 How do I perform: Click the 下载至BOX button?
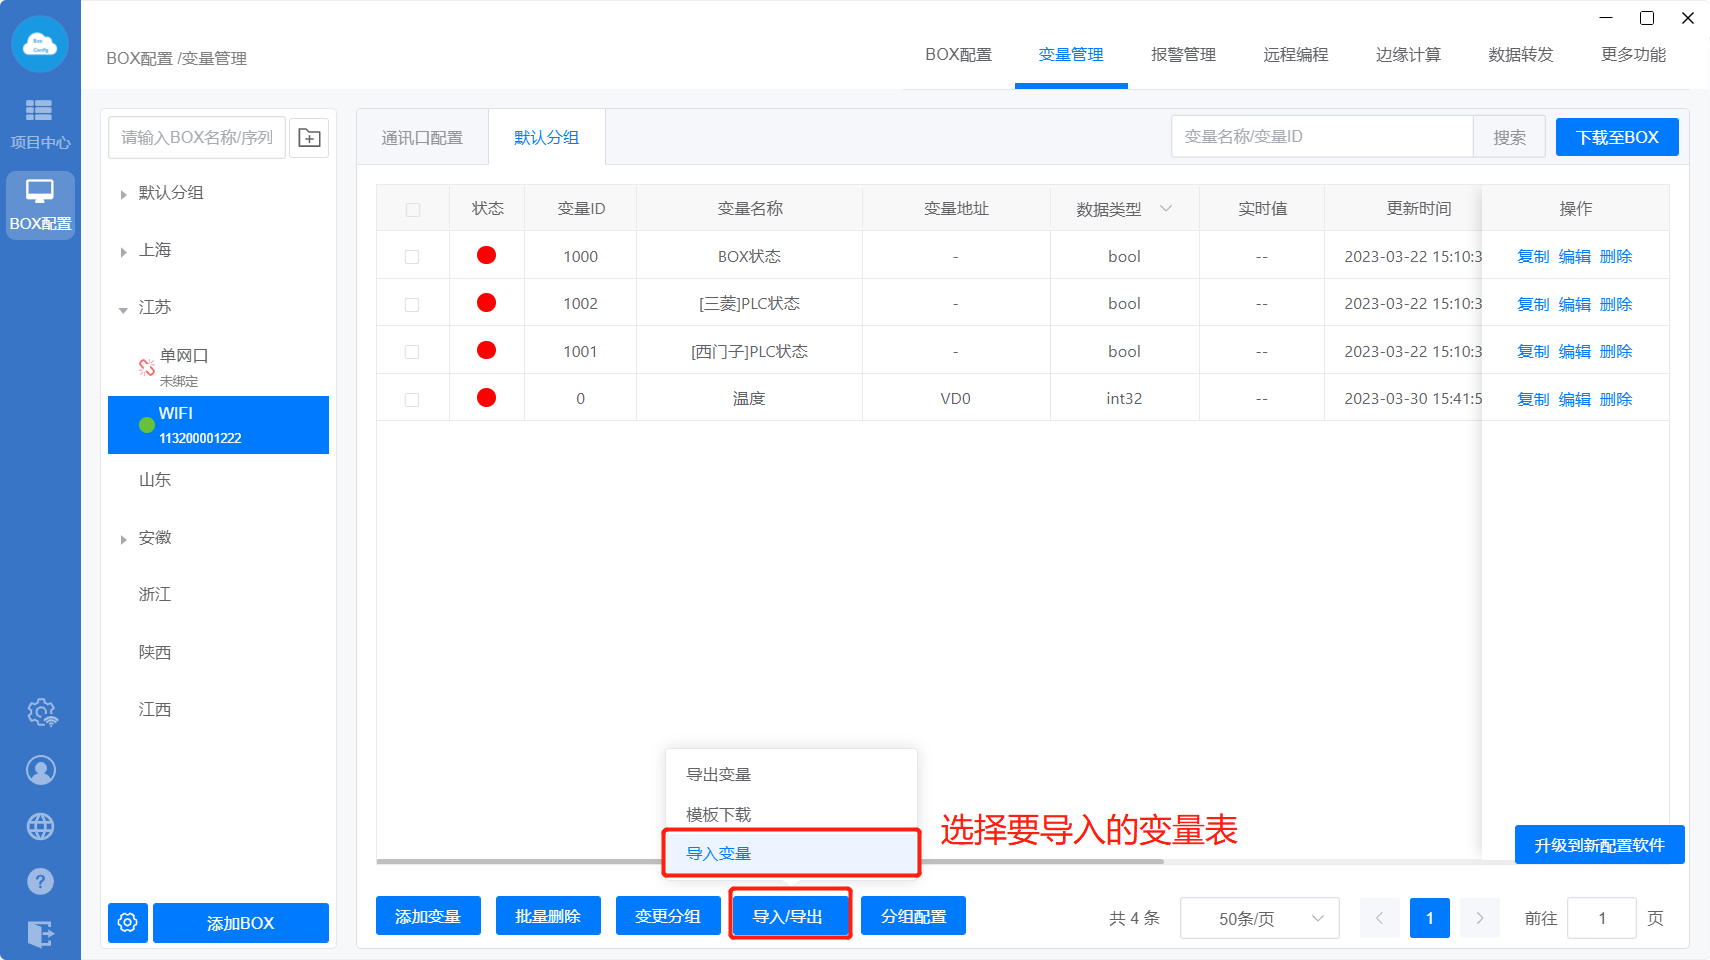pyautogui.click(x=1616, y=137)
